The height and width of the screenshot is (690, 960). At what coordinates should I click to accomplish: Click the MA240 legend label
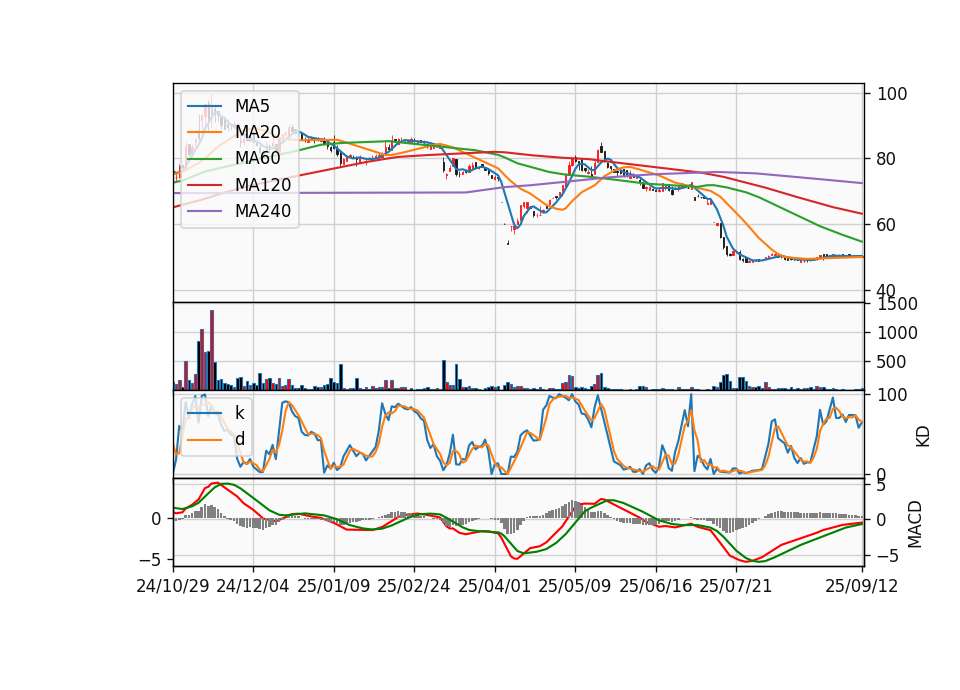point(263,211)
